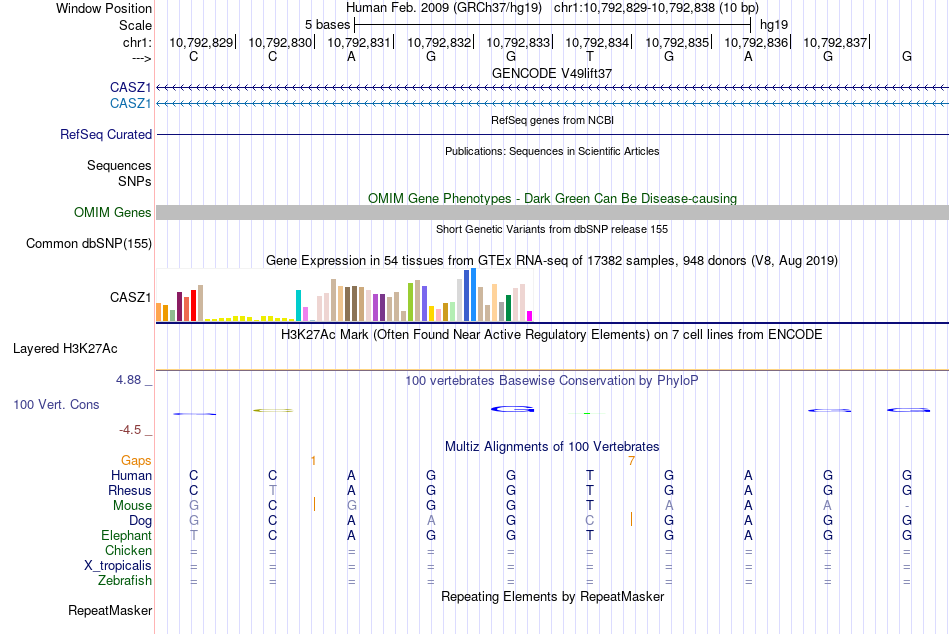
Task: Select the Human species row label
Action: [x=131, y=475]
